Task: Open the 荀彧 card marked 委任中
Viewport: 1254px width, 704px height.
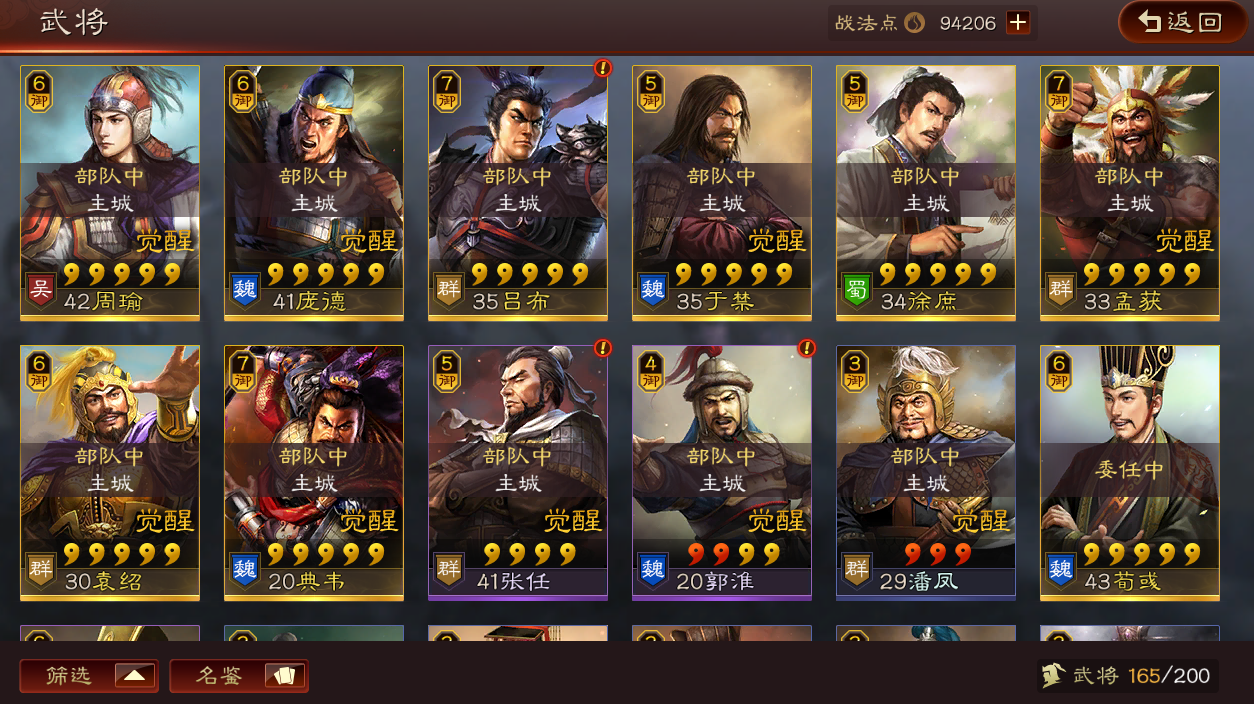Action: [x=1130, y=473]
